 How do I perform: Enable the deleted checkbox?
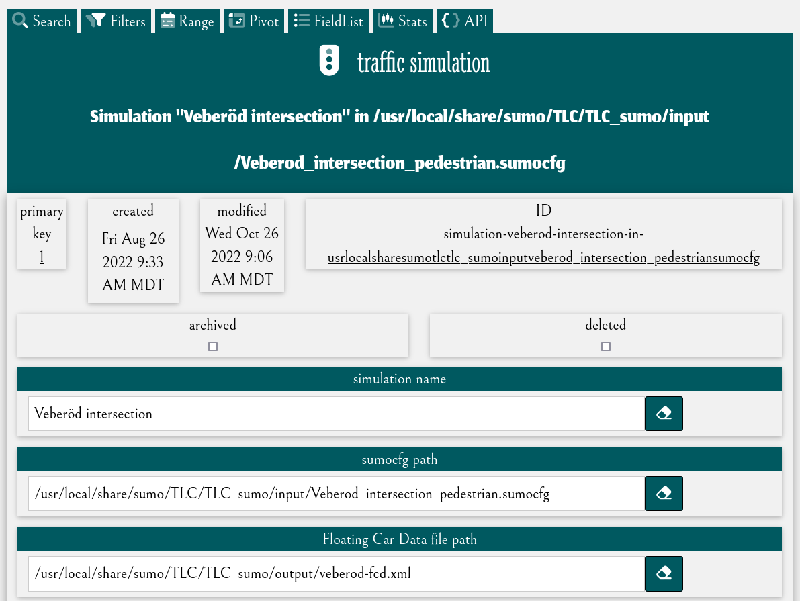pyautogui.click(x=606, y=346)
